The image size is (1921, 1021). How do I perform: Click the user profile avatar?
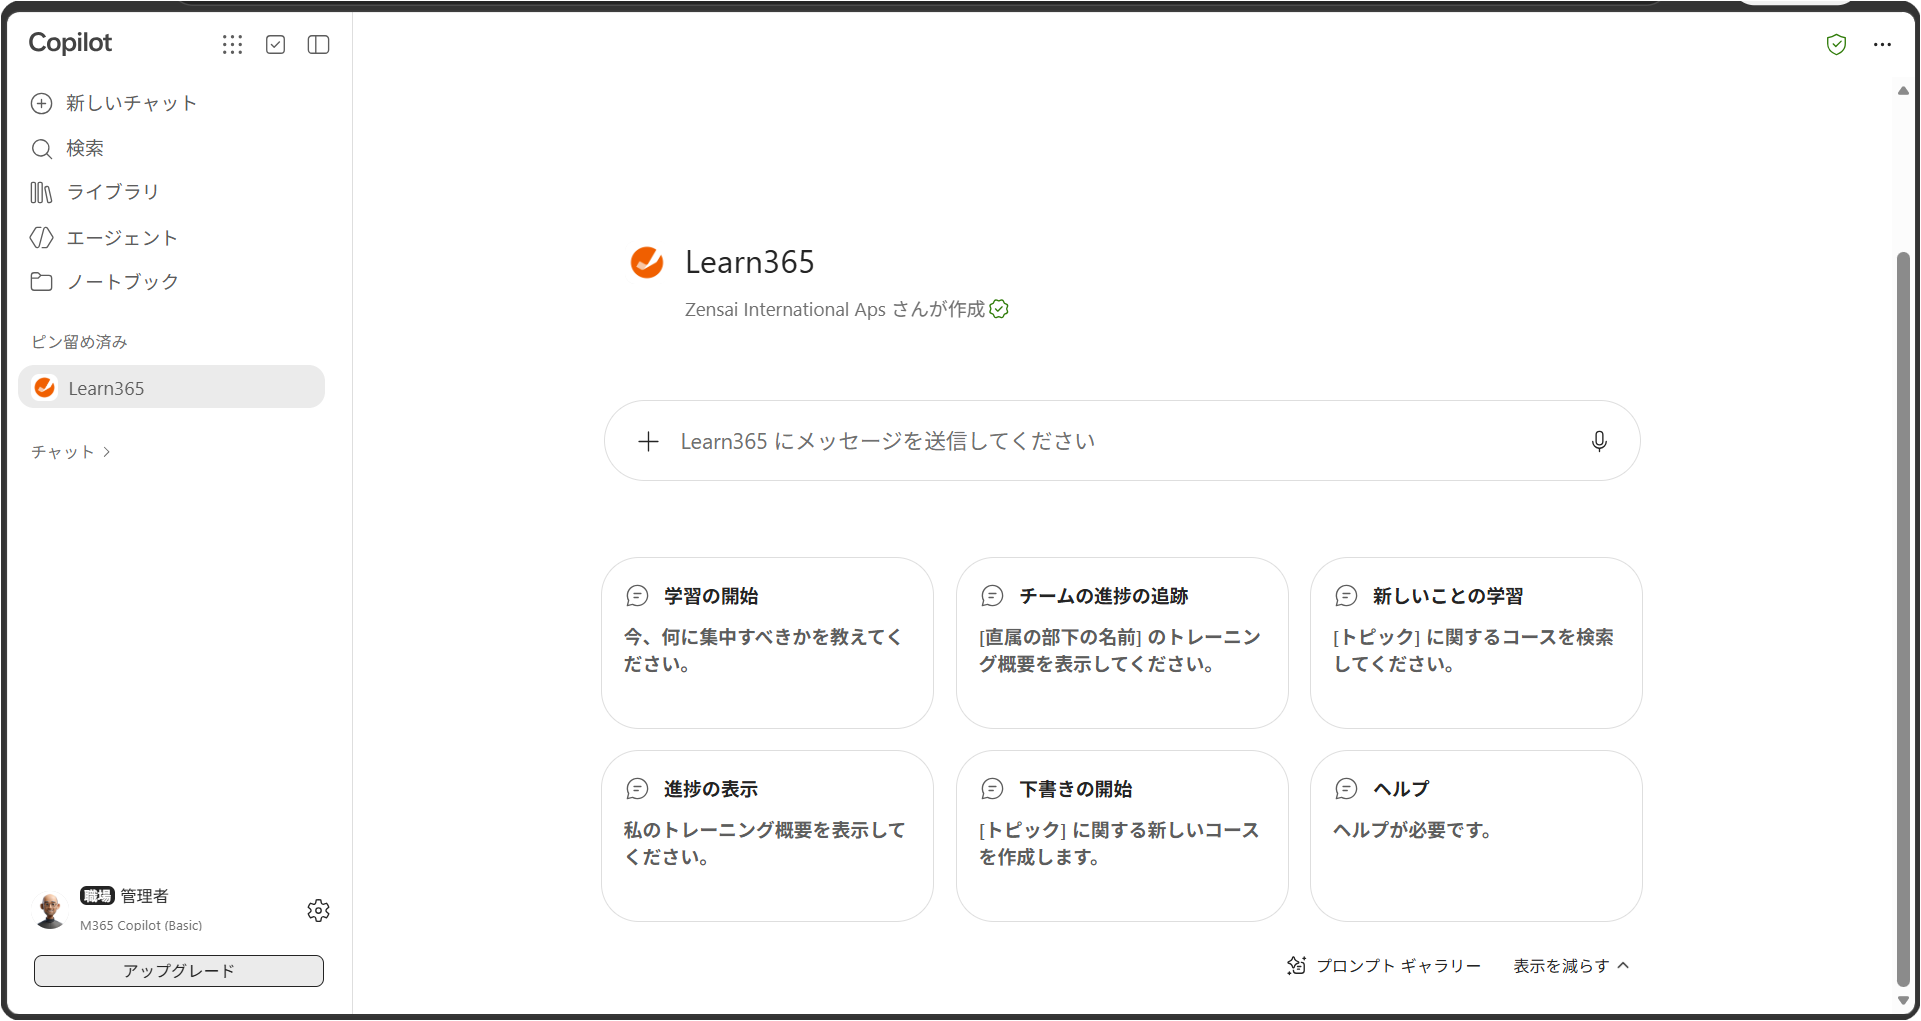pyautogui.click(x=50, y=910)
